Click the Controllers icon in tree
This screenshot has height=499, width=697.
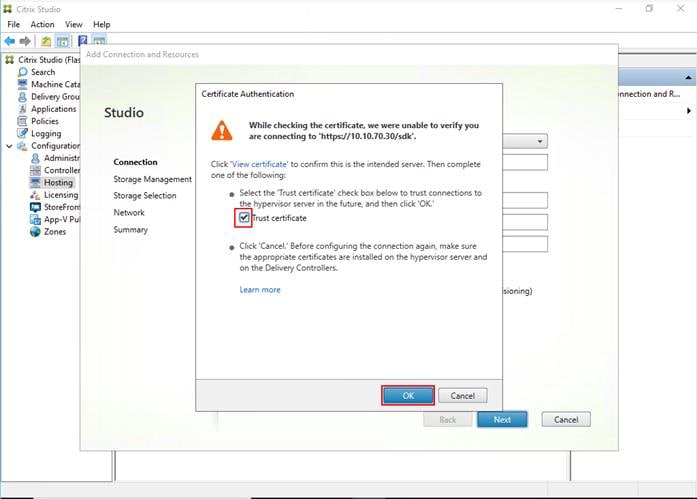pos(35,170)
